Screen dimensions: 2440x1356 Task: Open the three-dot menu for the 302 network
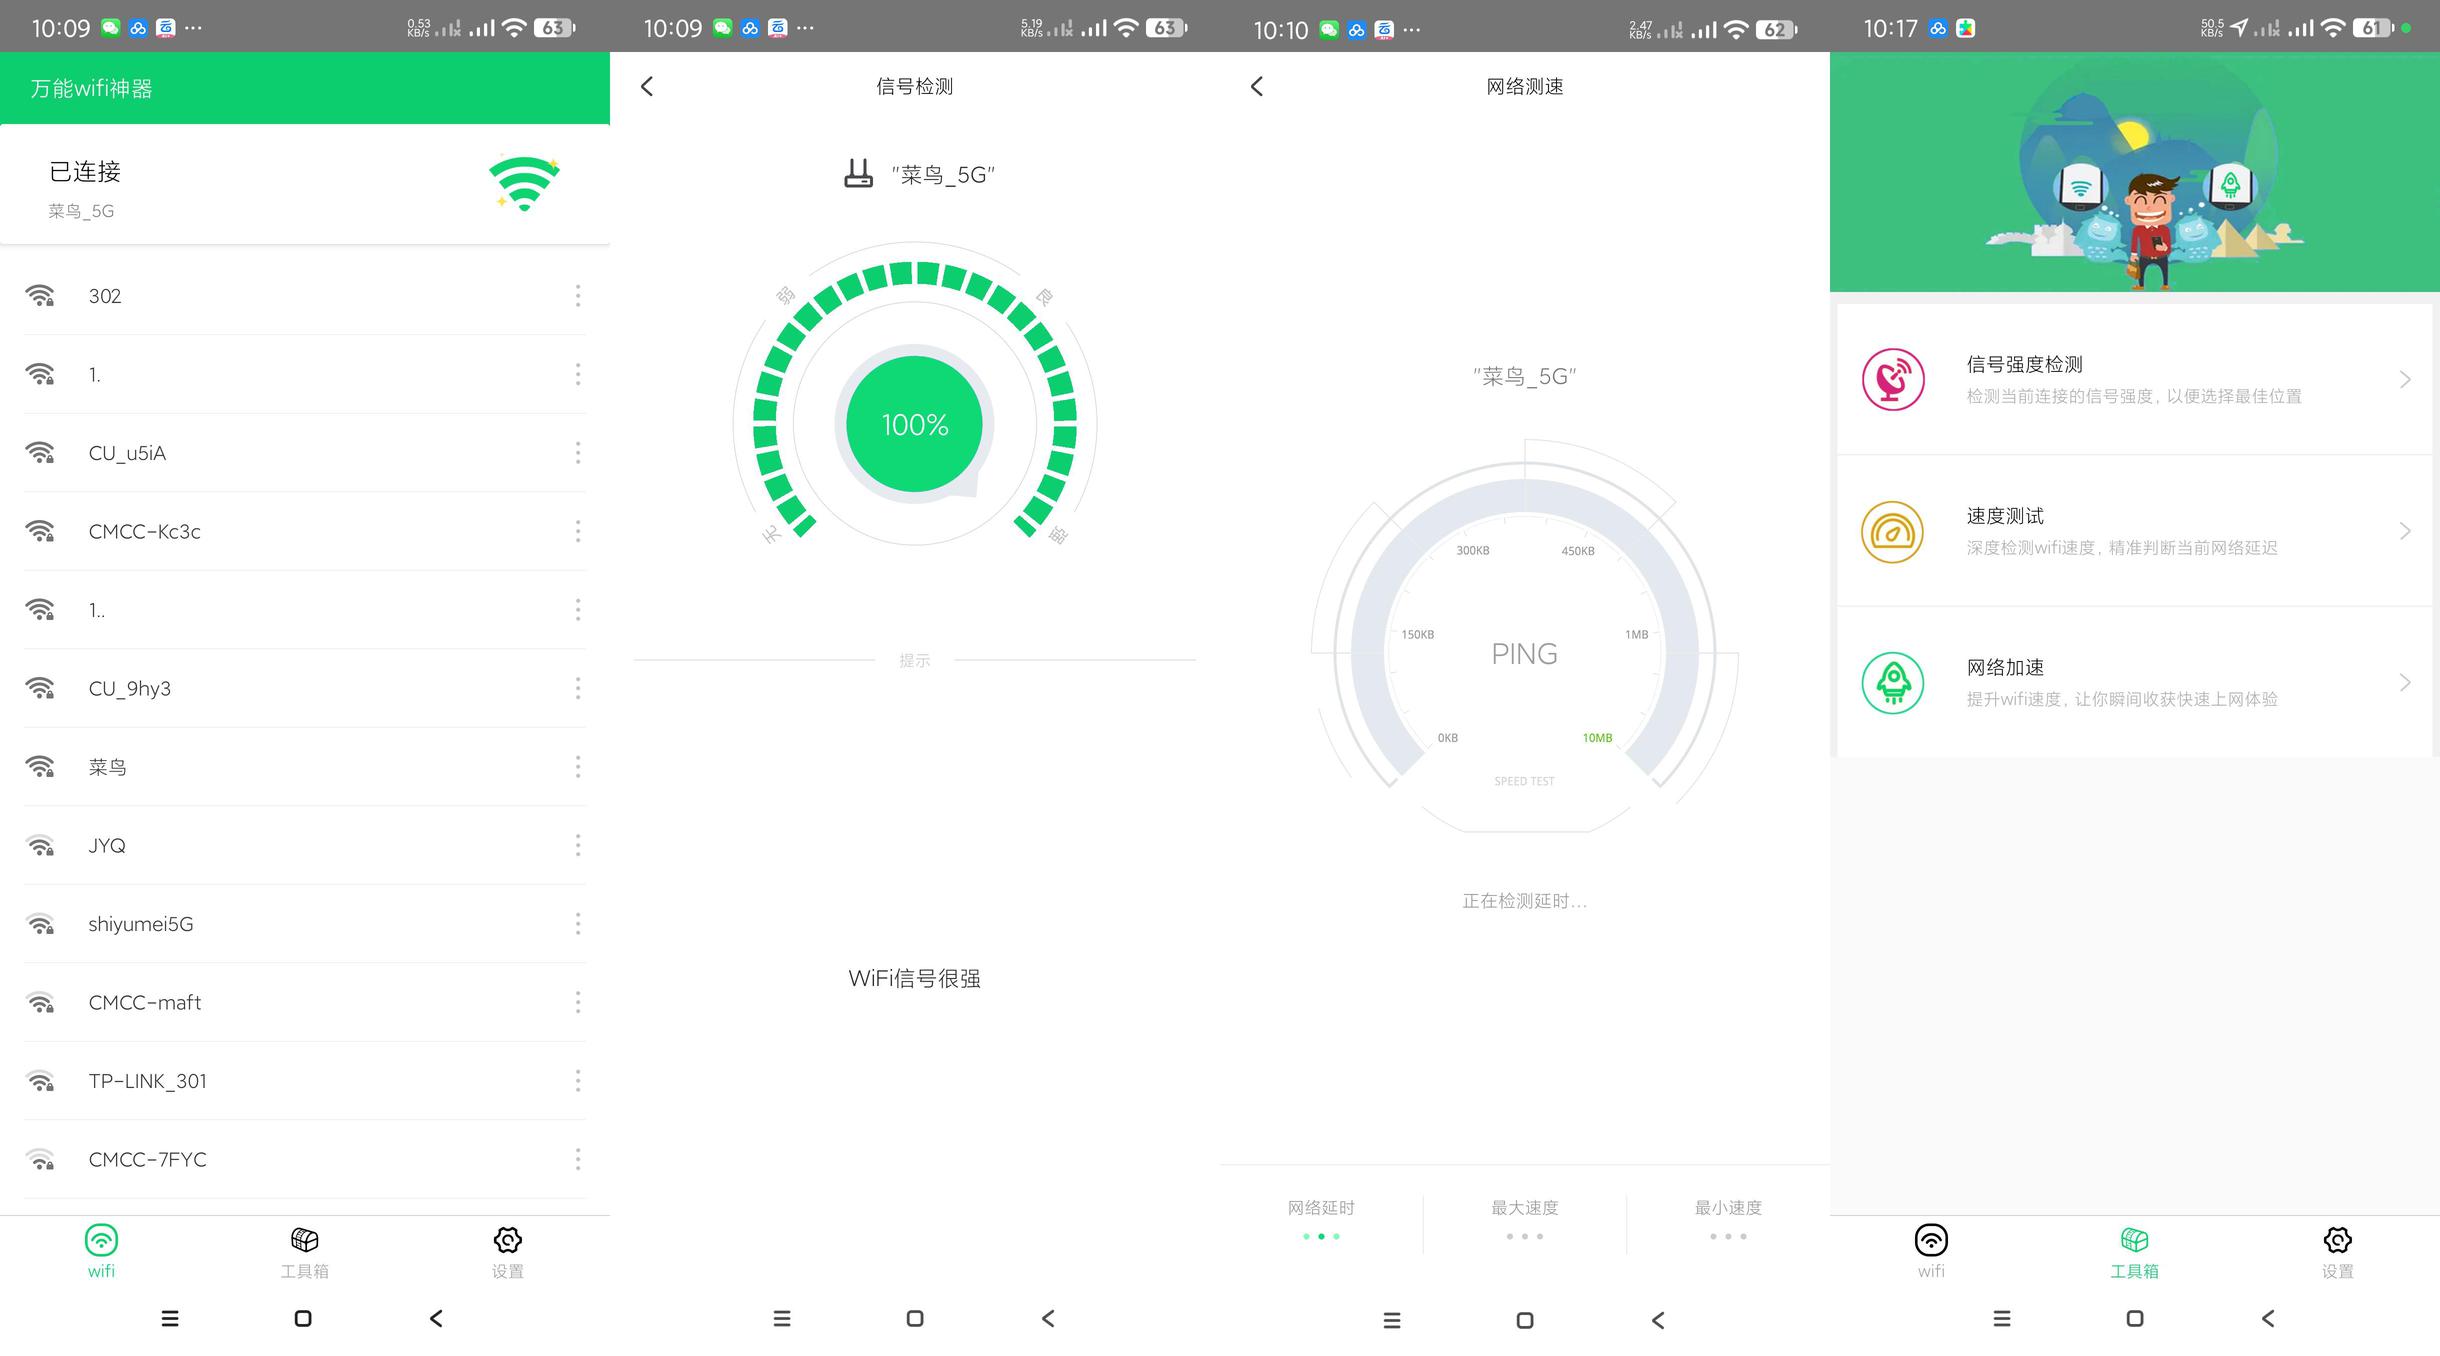pos(577,296)
